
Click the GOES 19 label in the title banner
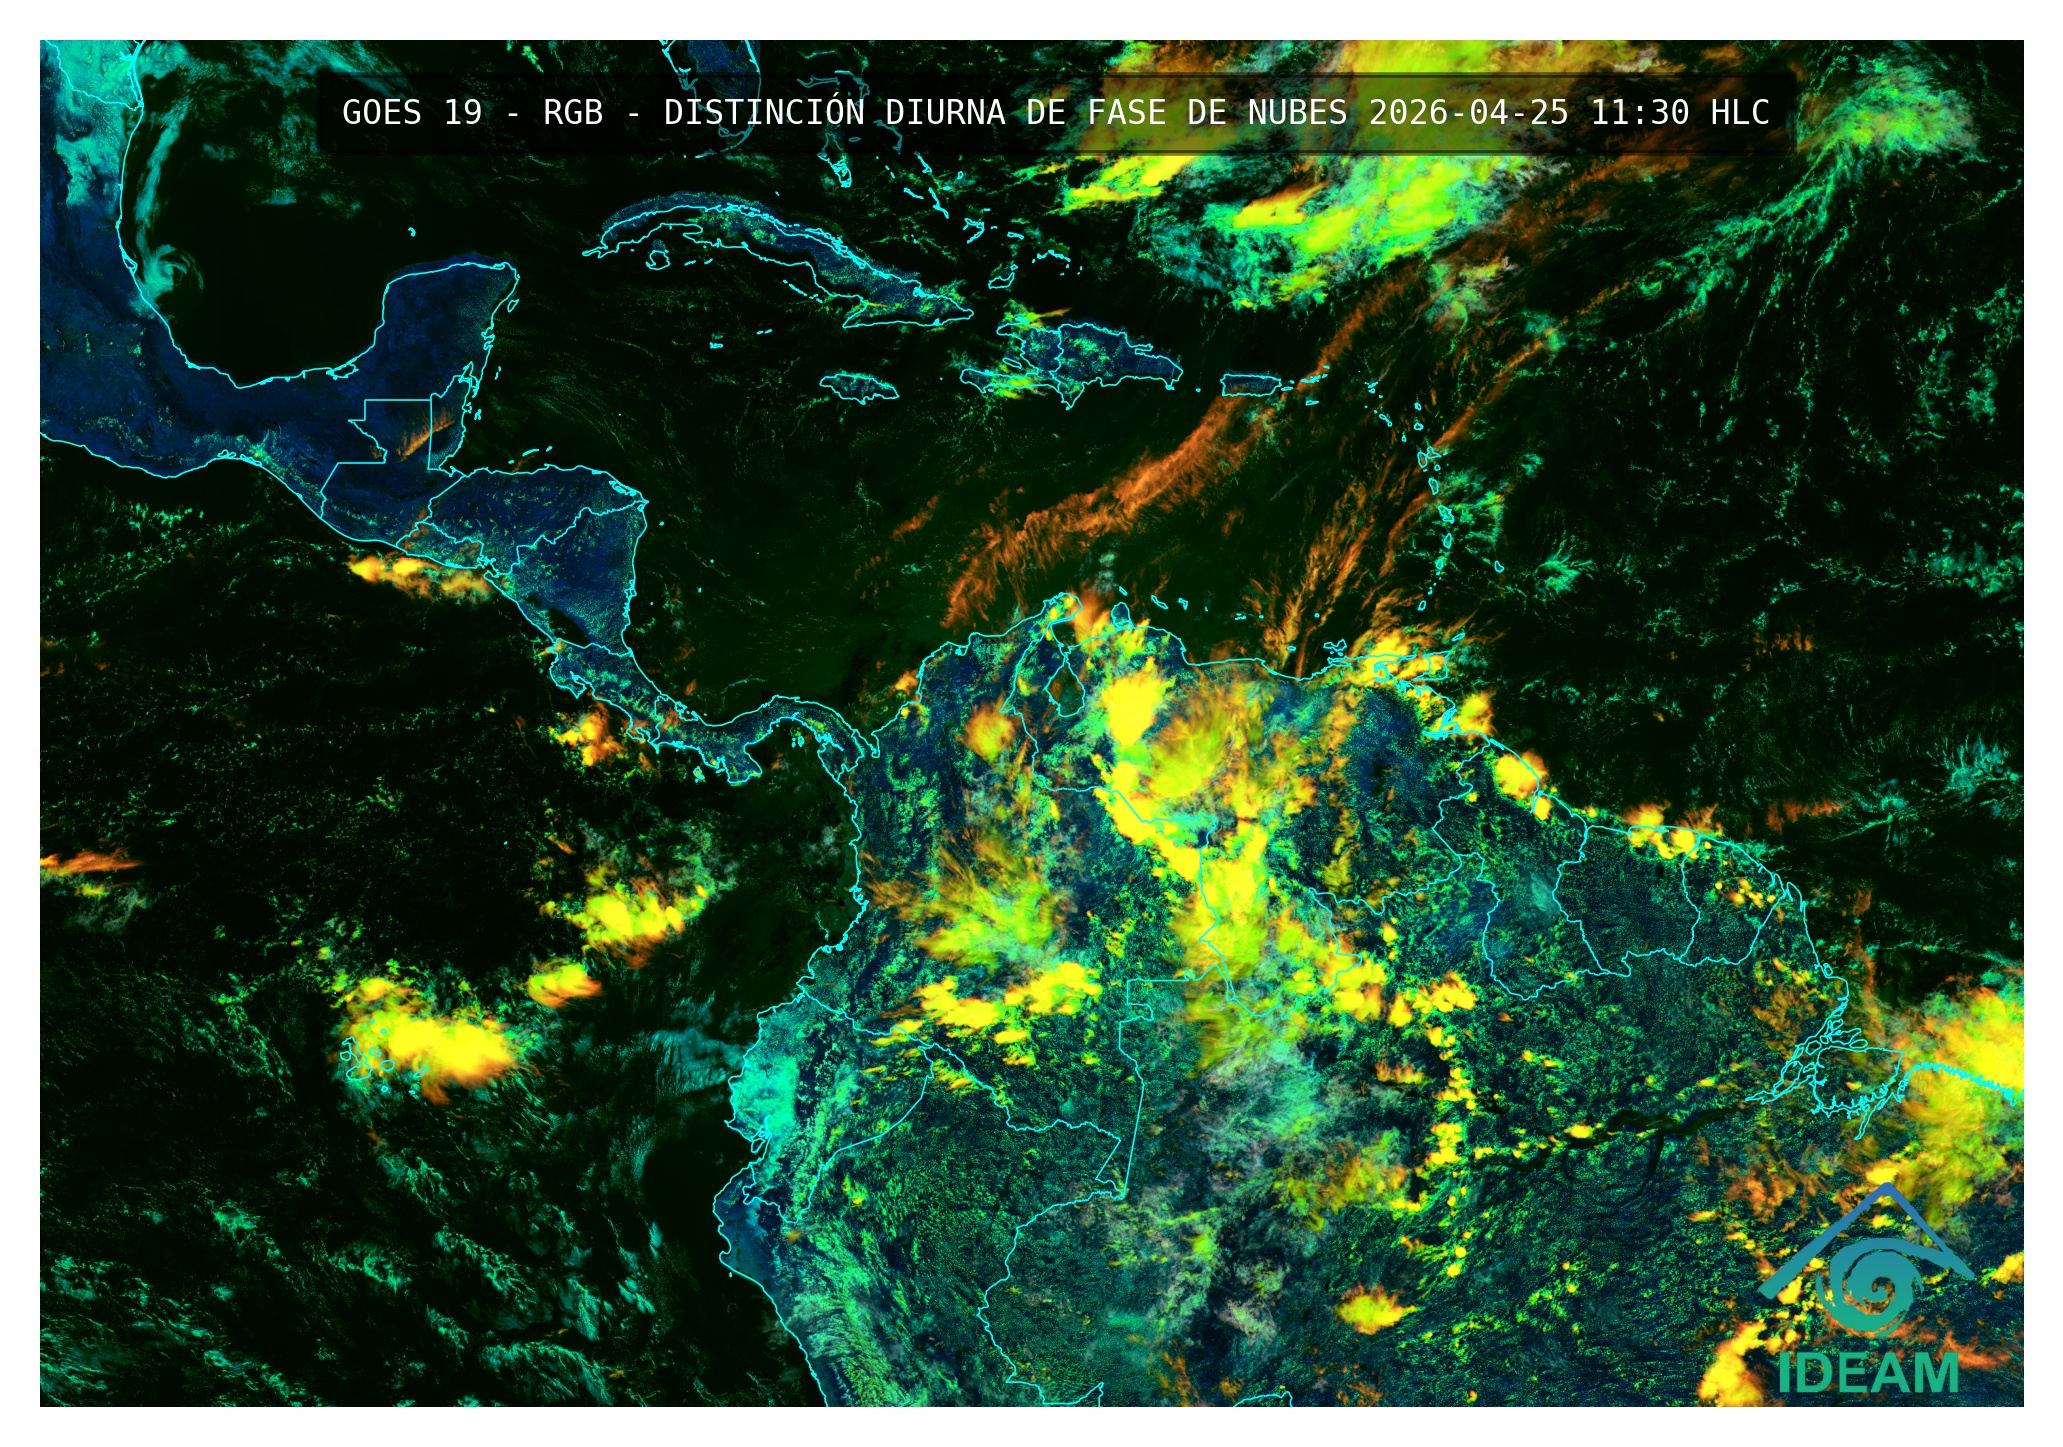[x=411, y=113]
